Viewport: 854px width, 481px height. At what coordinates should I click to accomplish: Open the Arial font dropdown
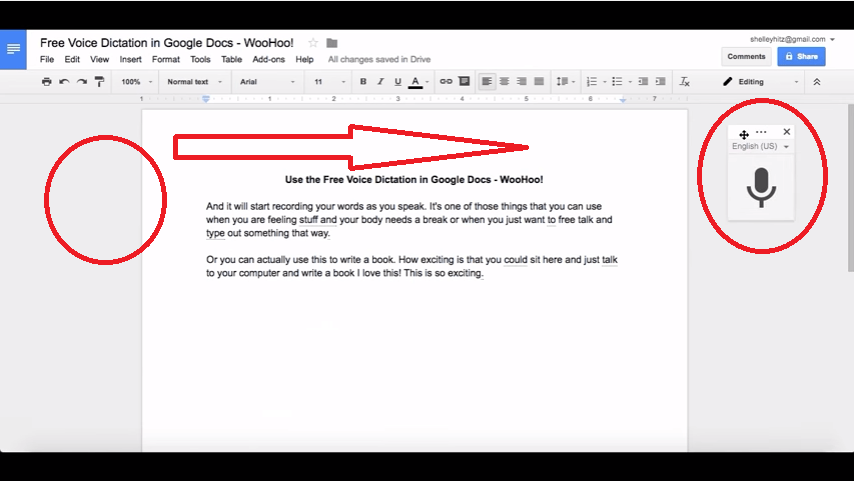(x=267, y=82)
